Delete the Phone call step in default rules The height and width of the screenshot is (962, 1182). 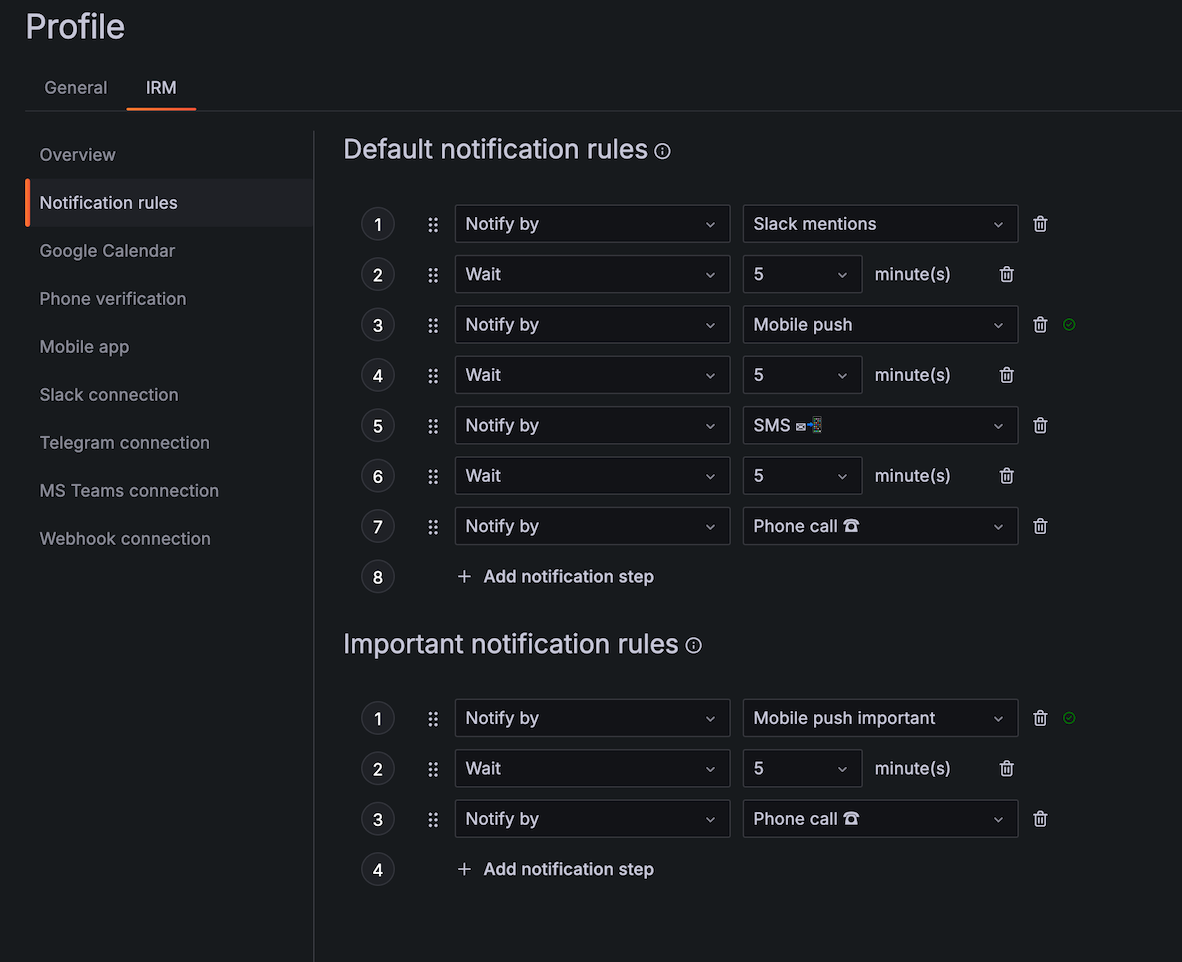pyautogui.click(x=1039, y=526)
